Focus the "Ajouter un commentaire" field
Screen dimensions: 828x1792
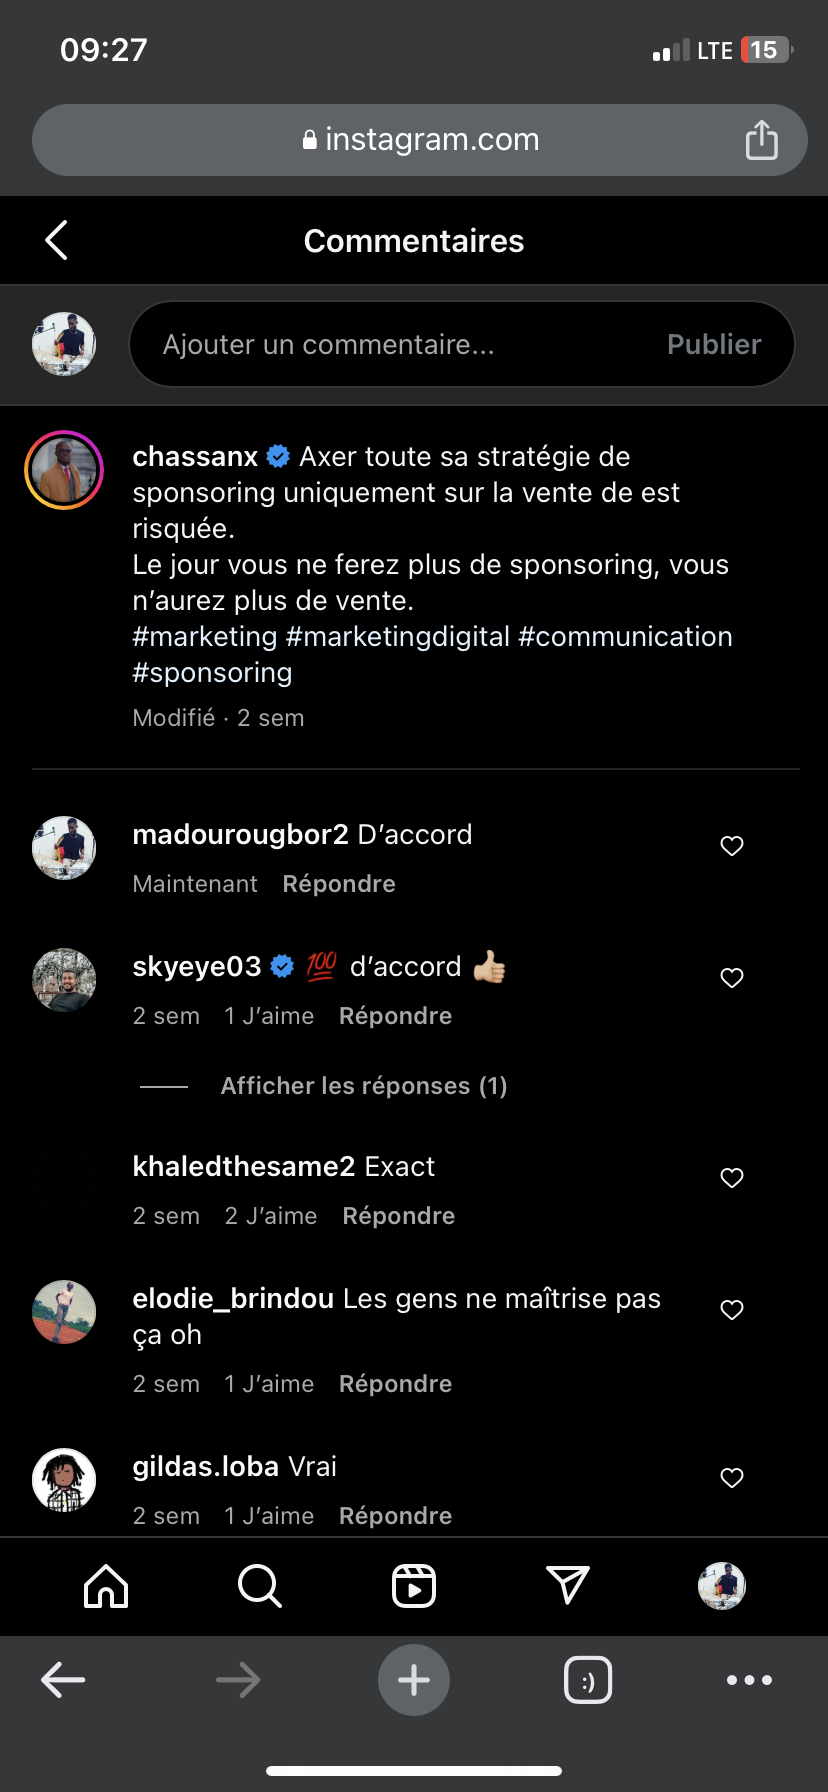point(400,344)
